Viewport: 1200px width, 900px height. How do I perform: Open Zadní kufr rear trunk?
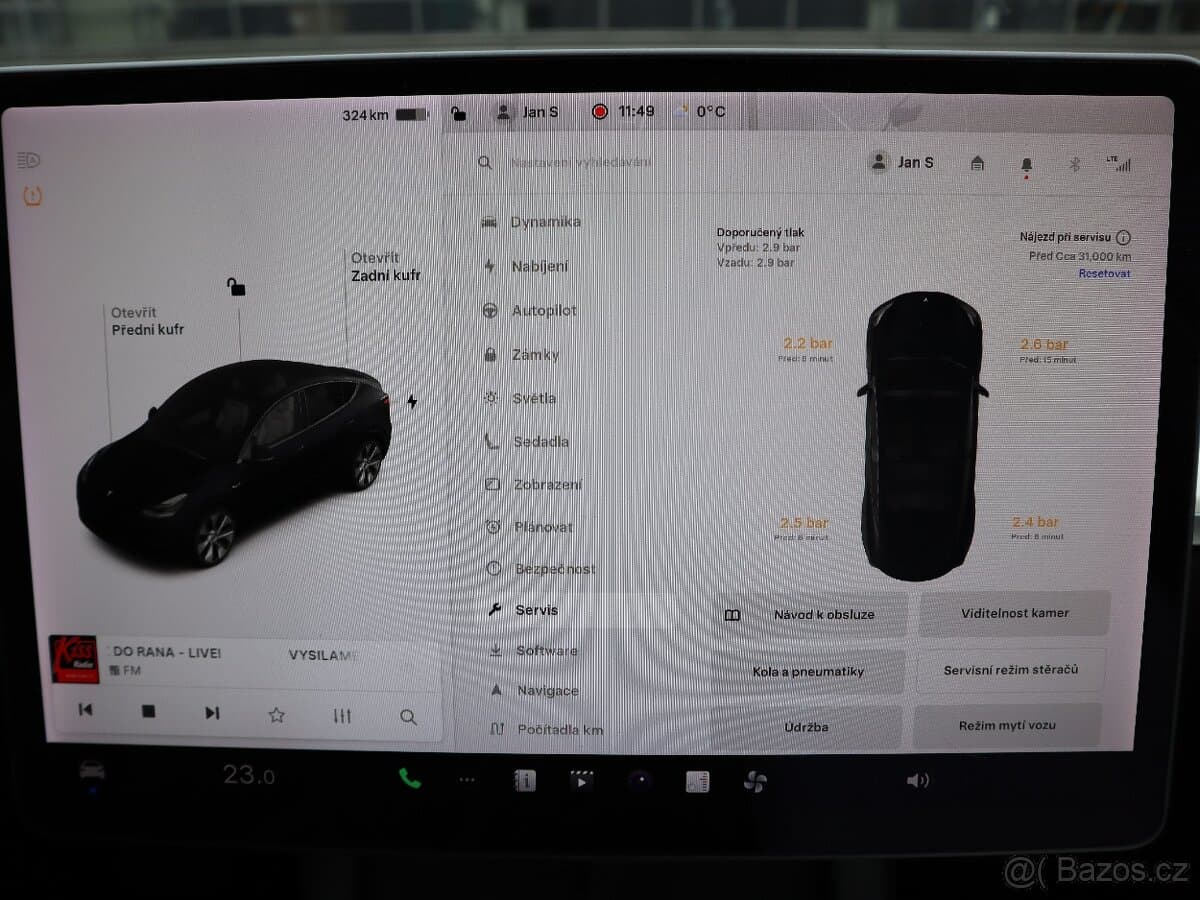[x=385, y=267]
